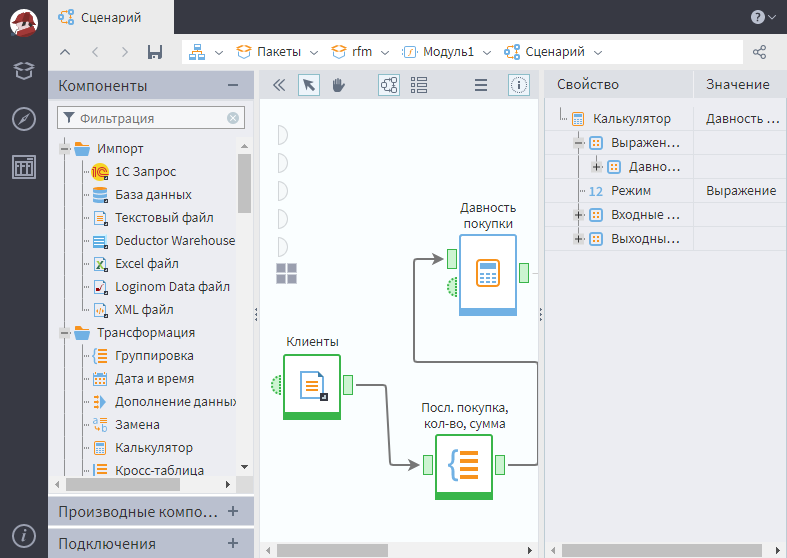The width and height of the screenshot is (787, 558).
Task: Clear the filter with the x button
Action: point(233,118)
